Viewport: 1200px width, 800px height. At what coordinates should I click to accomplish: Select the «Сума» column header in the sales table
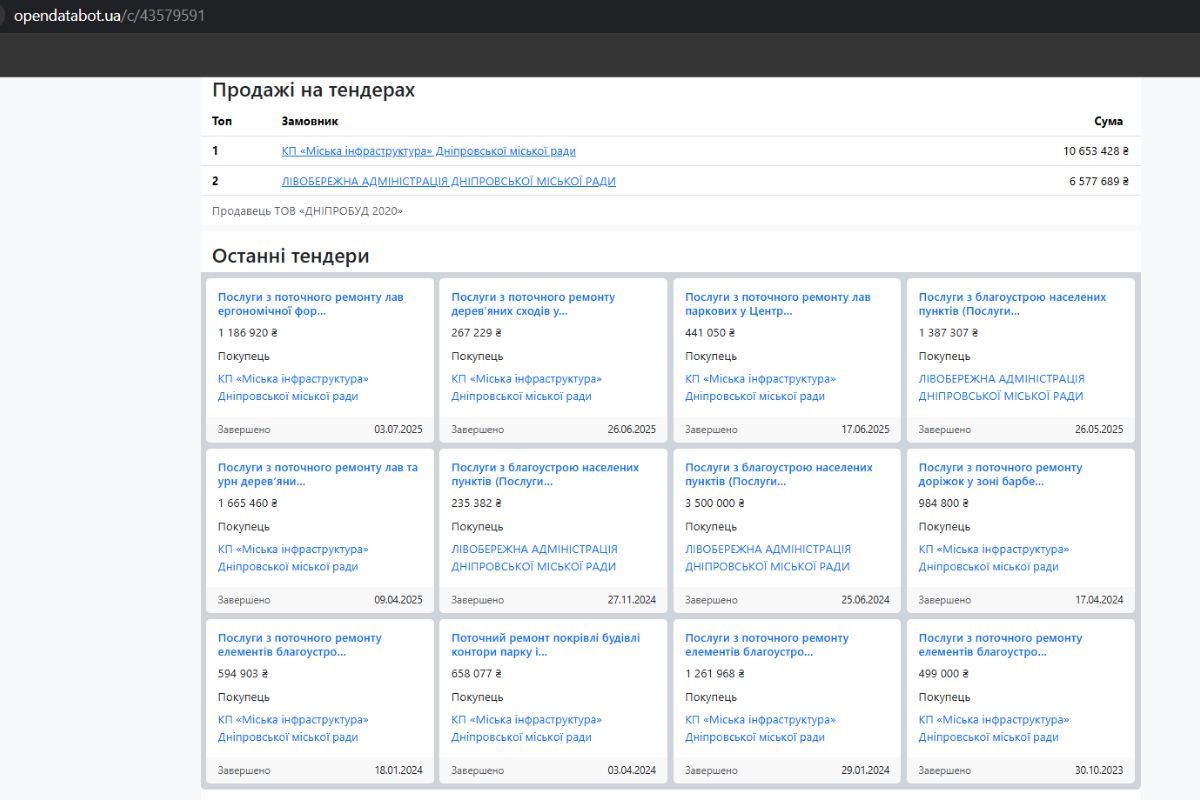1111,121
